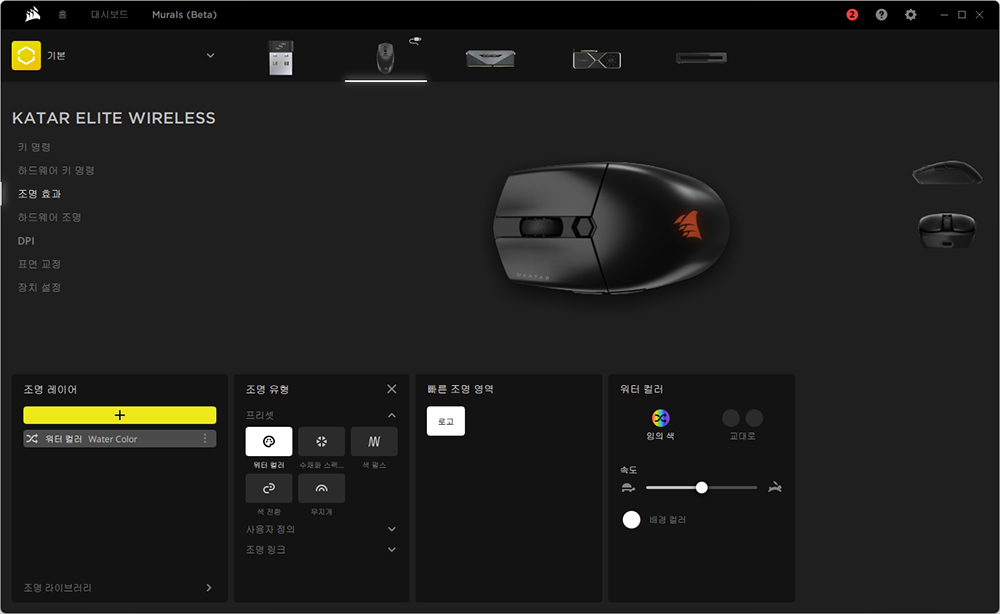The height and width of the screenshot is (614, 1000).
Task: Click the fast rabbit speed icon
Action: pos(775,488)
